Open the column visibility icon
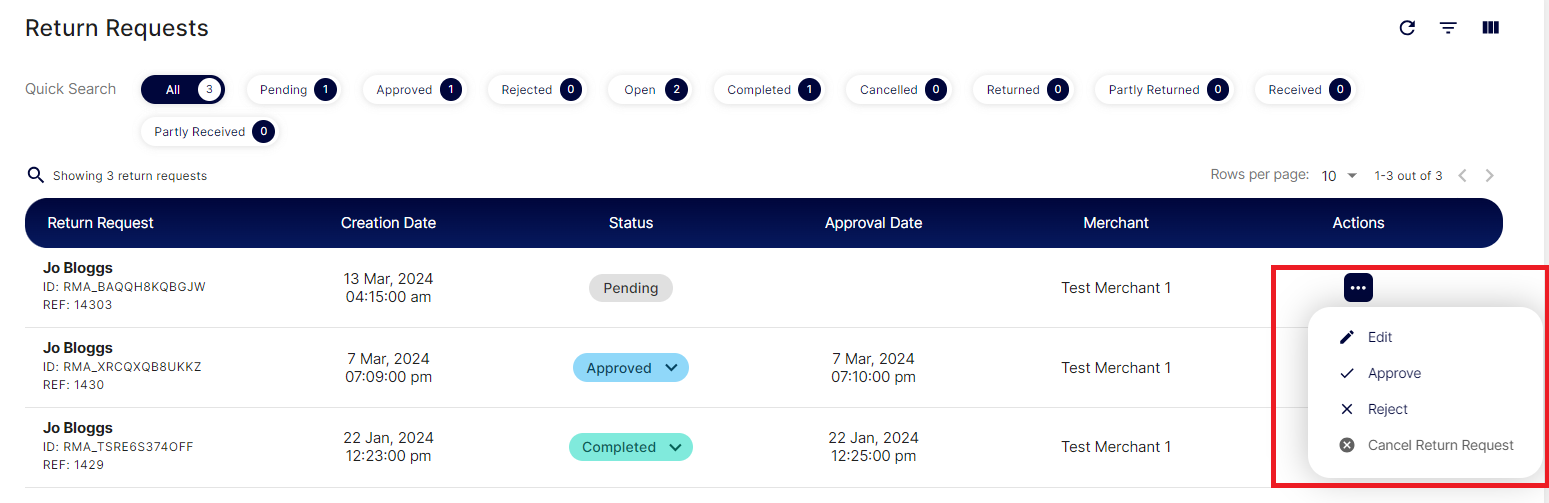 point(1490,28)
